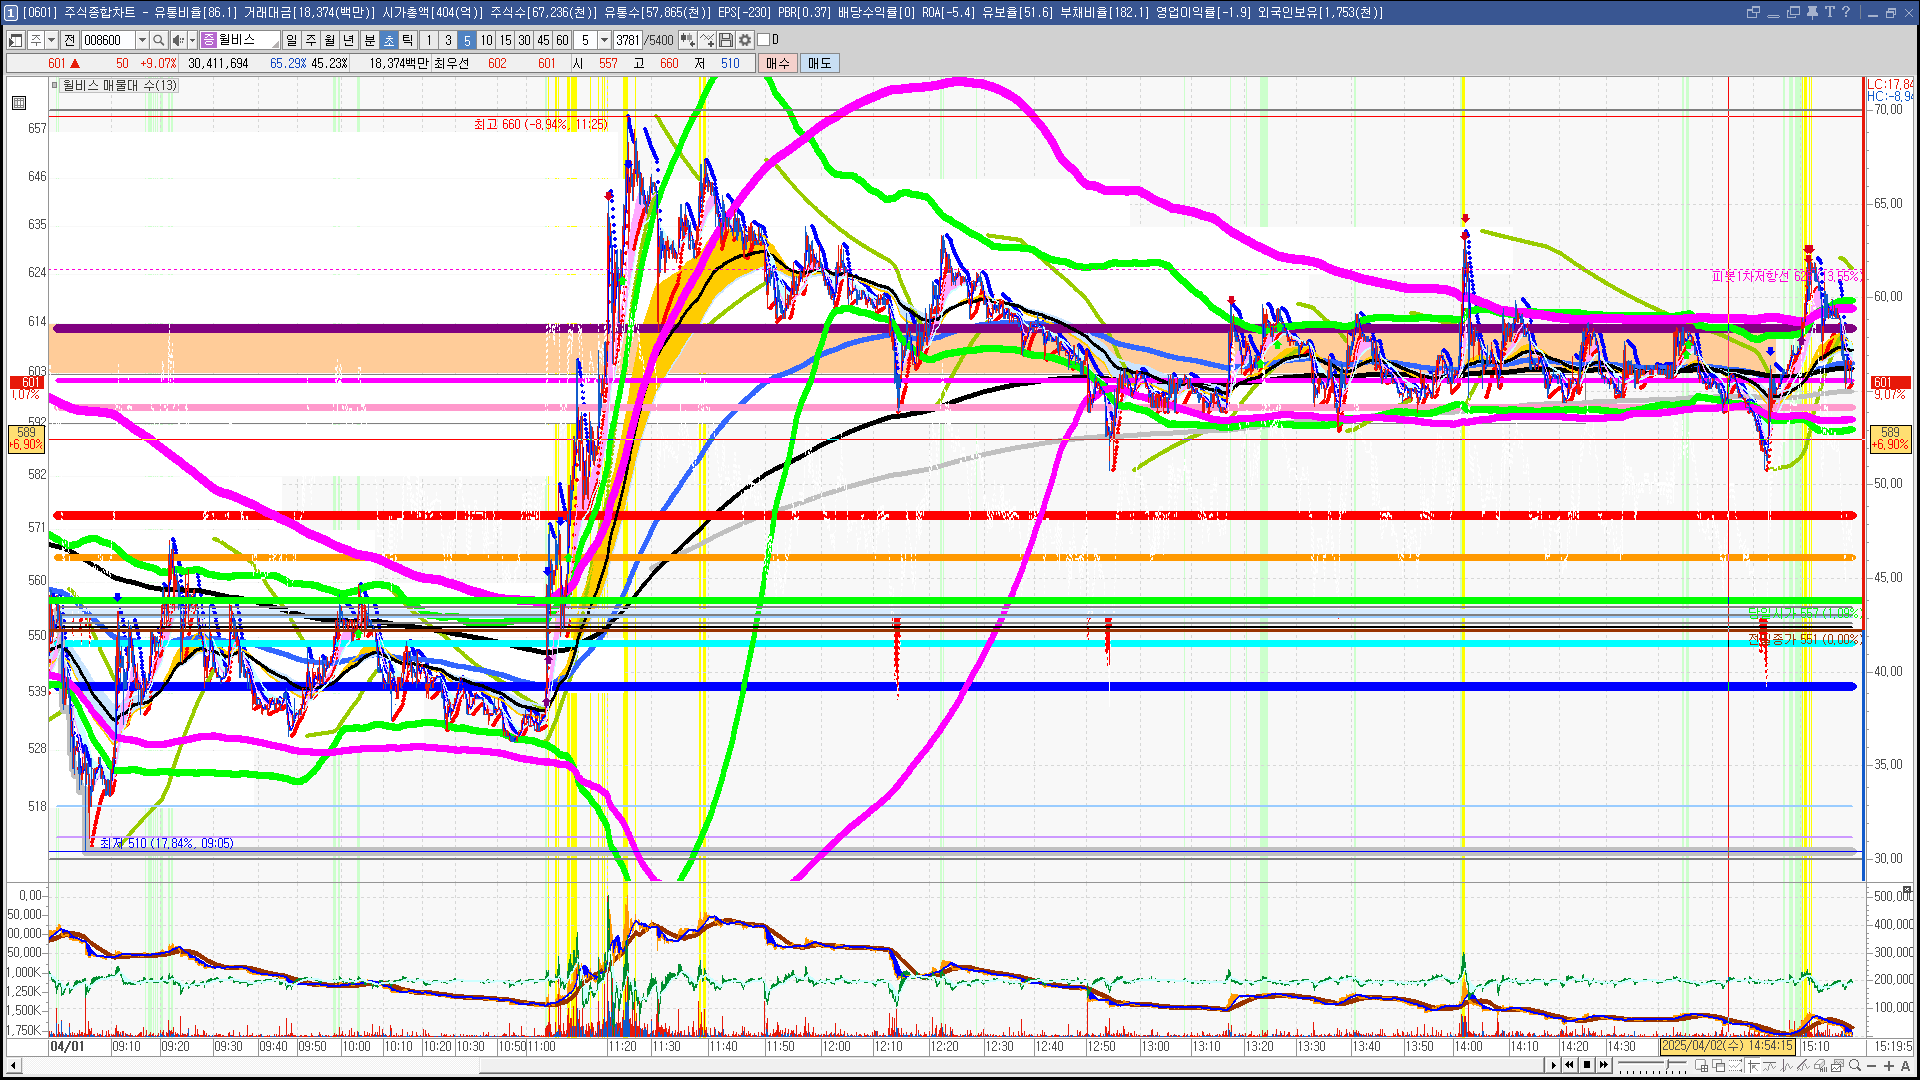Open the dropdown next to 주 button

(51, 40)
